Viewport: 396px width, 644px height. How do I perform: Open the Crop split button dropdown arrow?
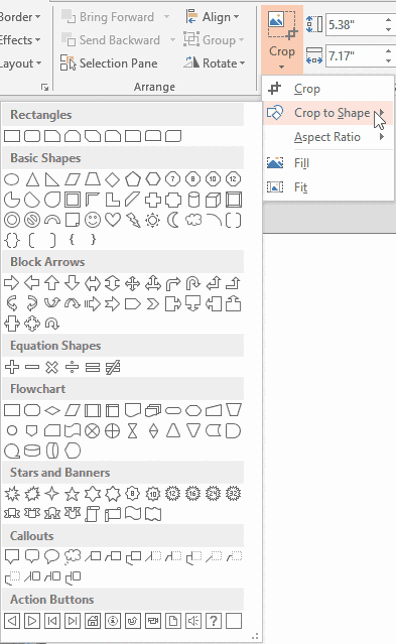(x=282, y=67)
